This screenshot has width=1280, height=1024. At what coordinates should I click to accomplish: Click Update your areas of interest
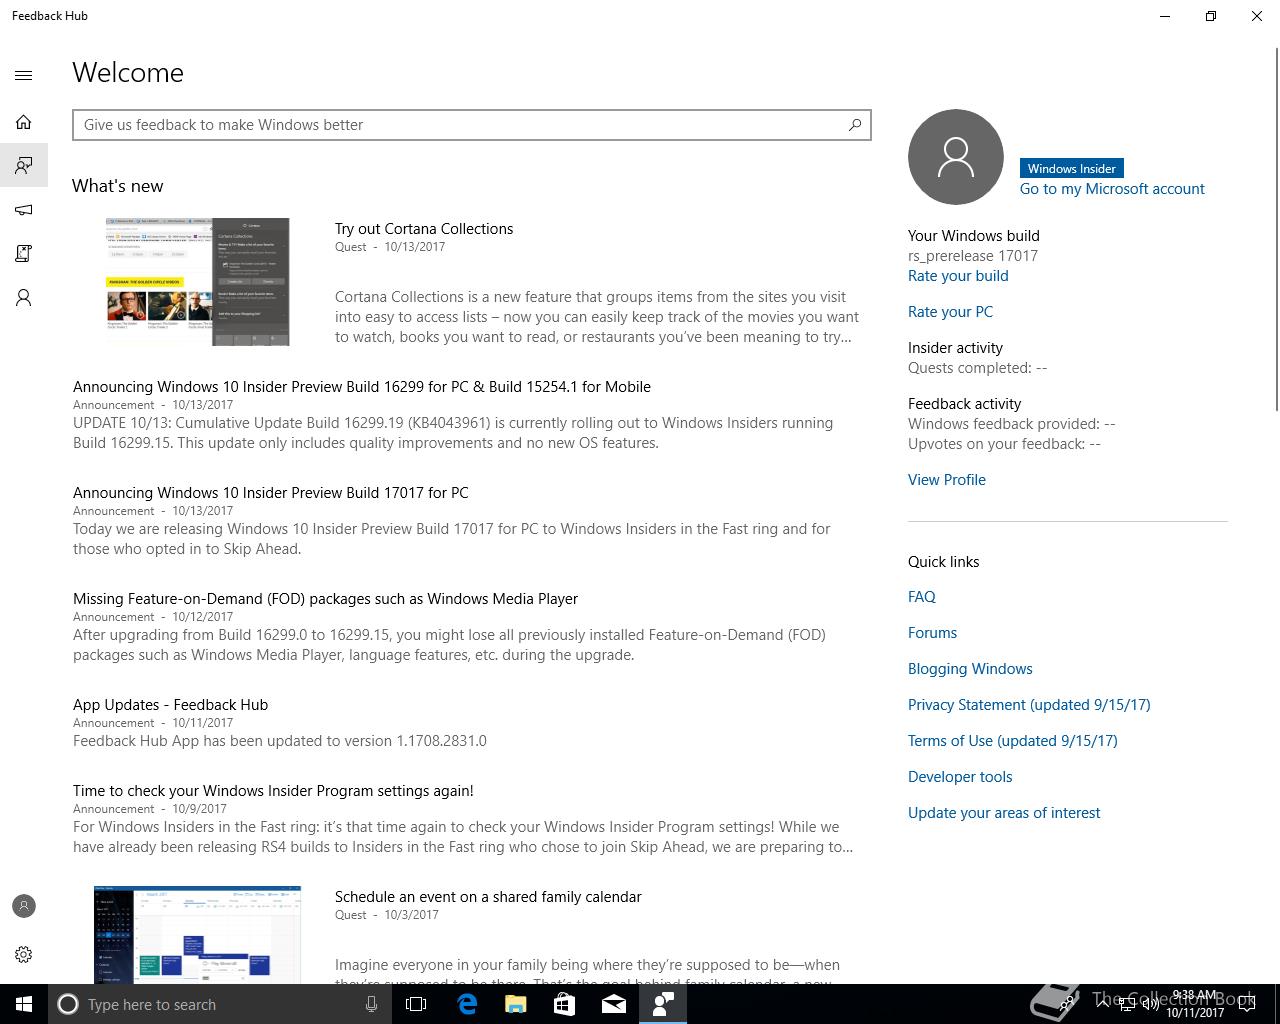coord(1004,813)
